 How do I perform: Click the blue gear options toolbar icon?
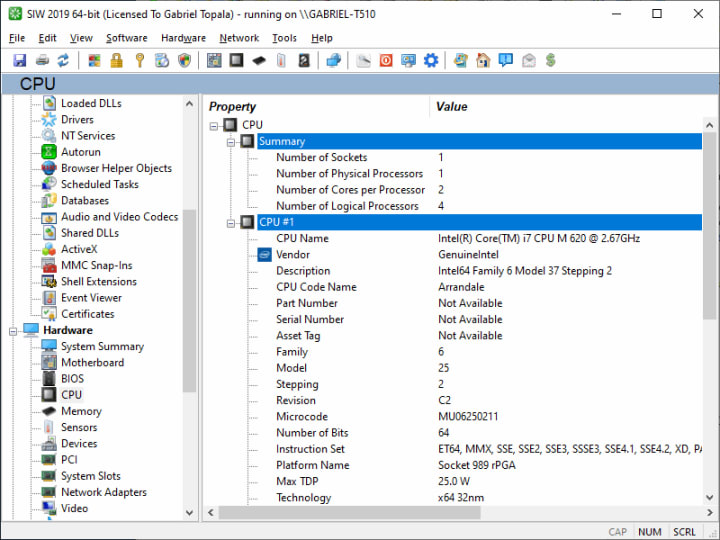point(431,60)
